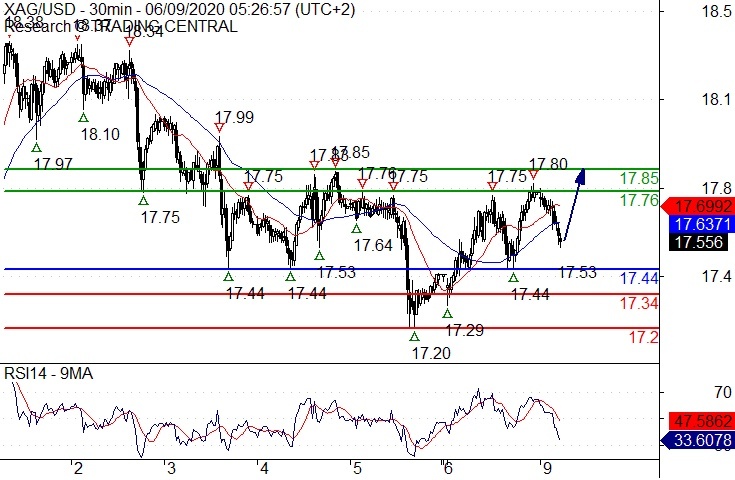735x480 pixels.
Task: Click the 18.1 value on price axis
Action: pyautogui.click(x=717, y=99)
